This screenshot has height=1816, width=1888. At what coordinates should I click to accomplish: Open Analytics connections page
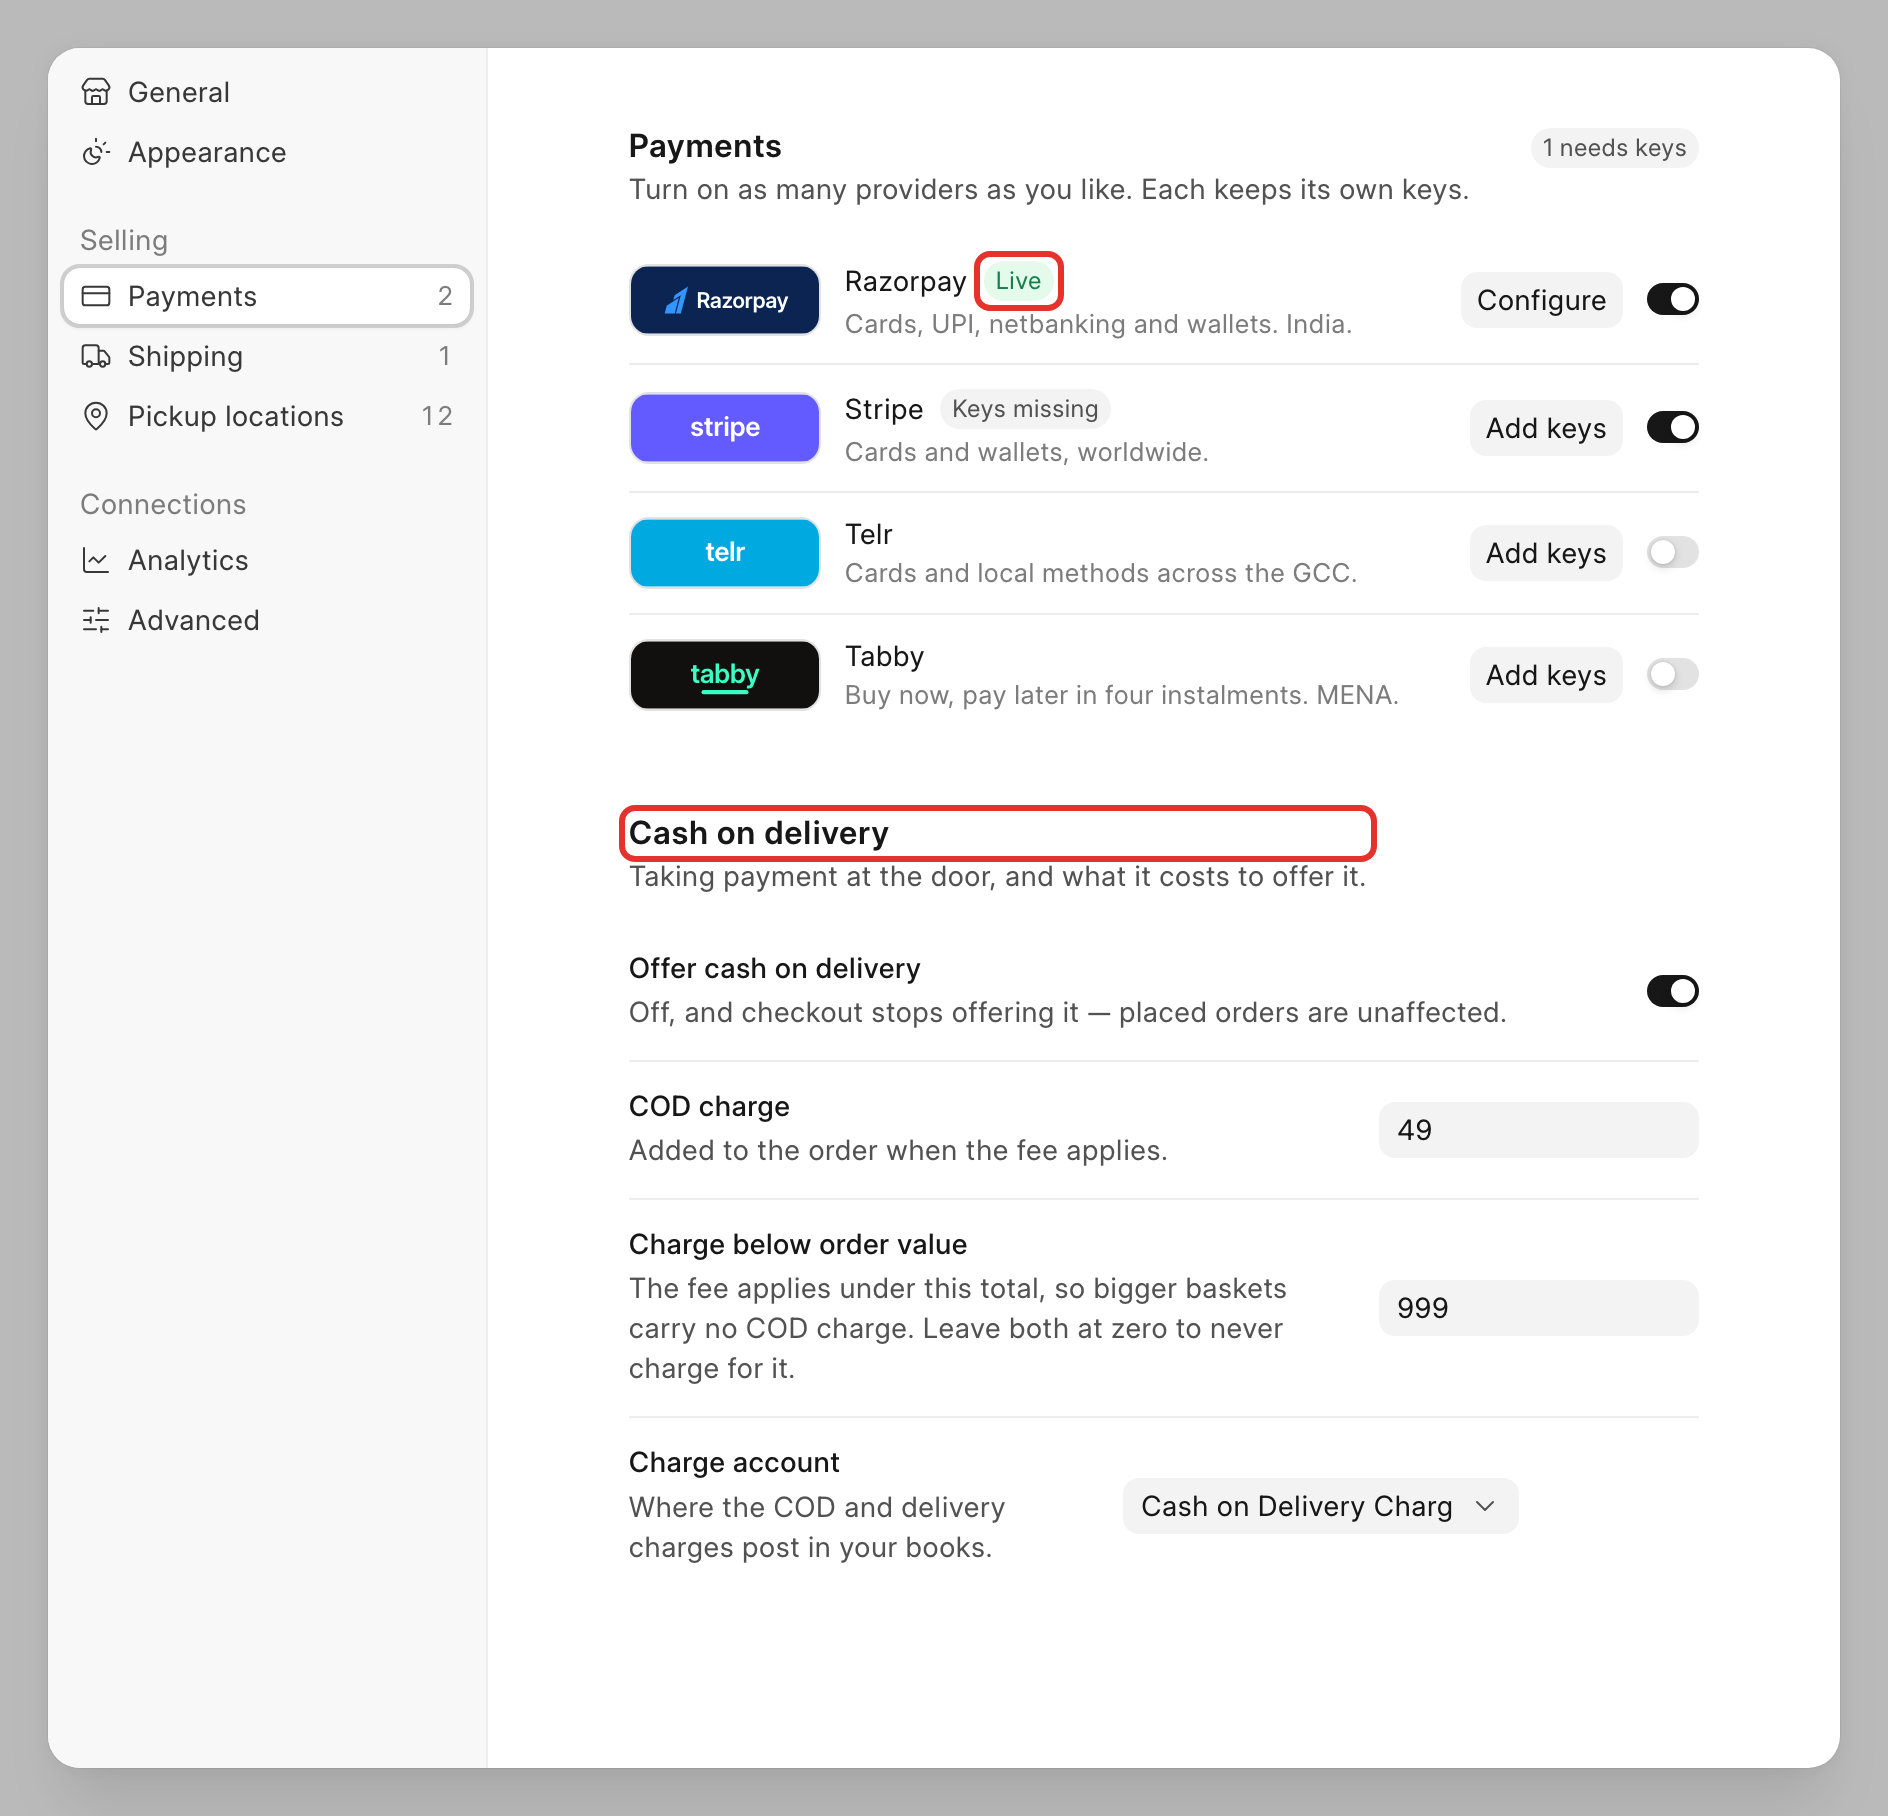[267, 560]
